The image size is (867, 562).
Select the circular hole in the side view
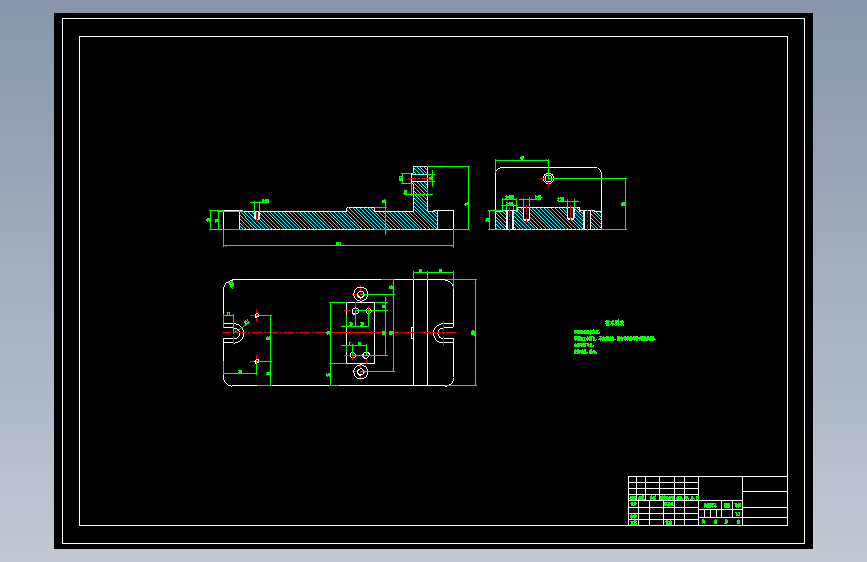[549, 178]
